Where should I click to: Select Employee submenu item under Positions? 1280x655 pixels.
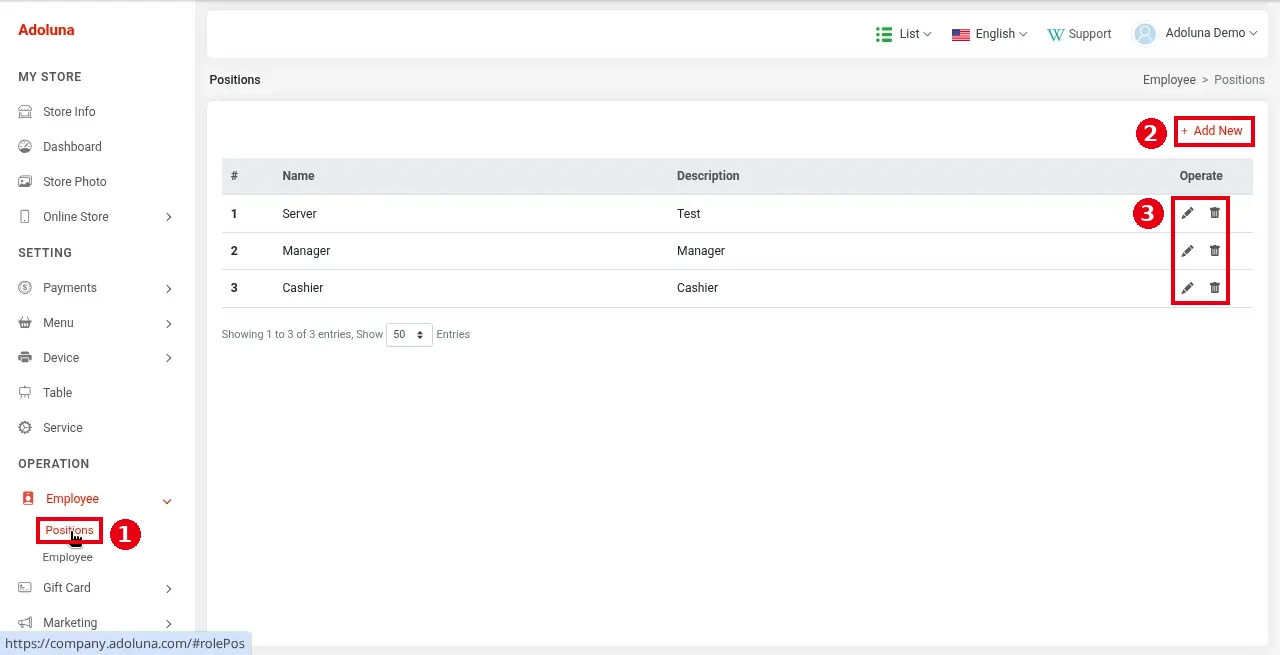tap(67, 558)
